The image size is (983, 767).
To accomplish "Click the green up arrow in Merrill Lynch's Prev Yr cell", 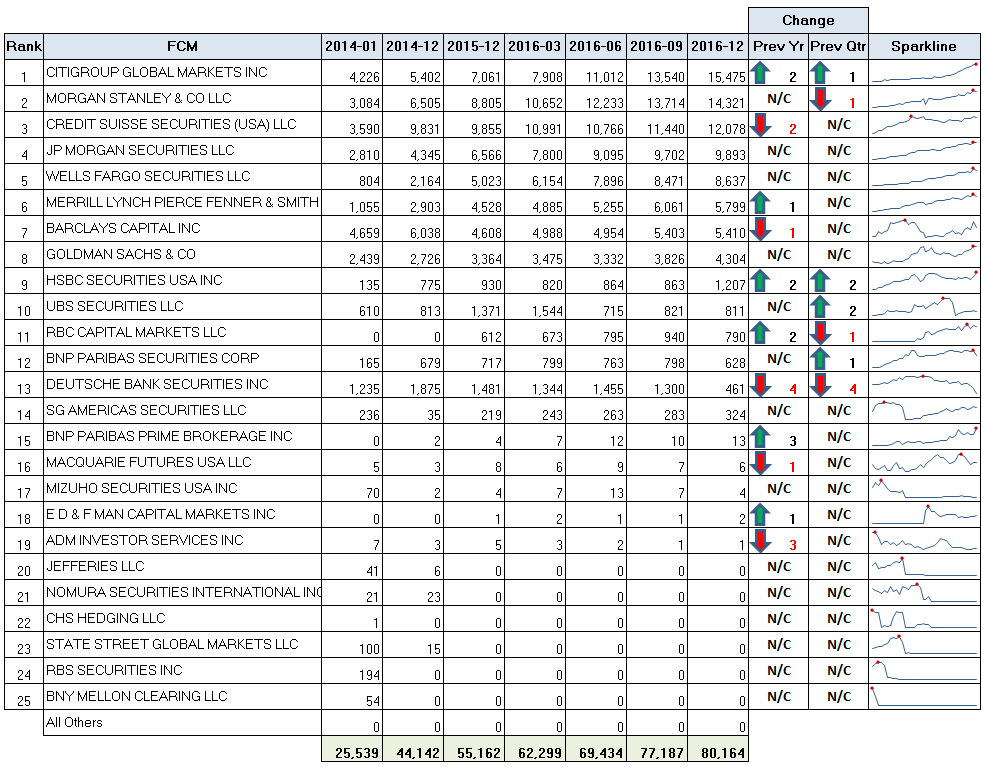I will pos(760,203).
